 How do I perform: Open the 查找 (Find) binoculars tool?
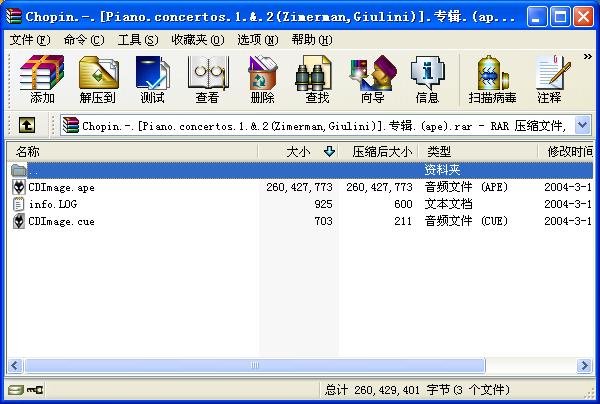(x=317, y=79)
